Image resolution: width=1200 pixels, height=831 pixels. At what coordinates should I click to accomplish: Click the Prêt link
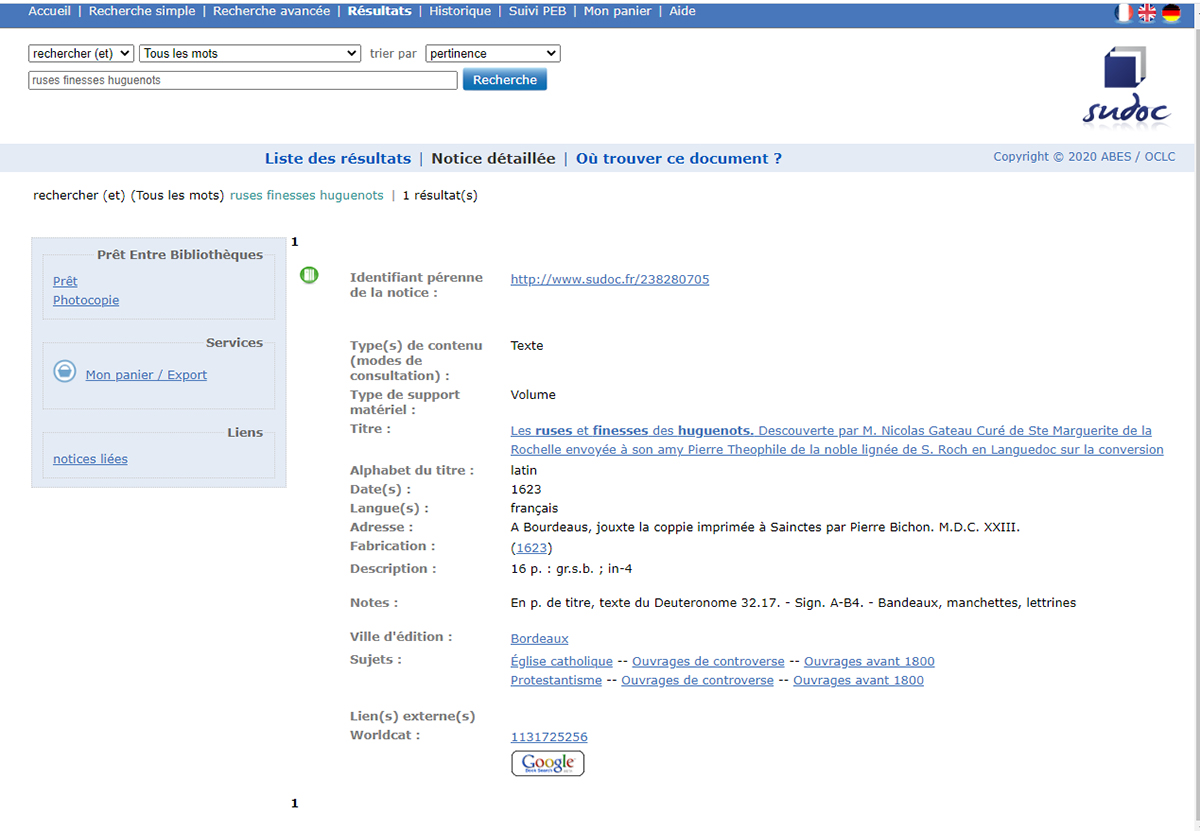point(65,281)
